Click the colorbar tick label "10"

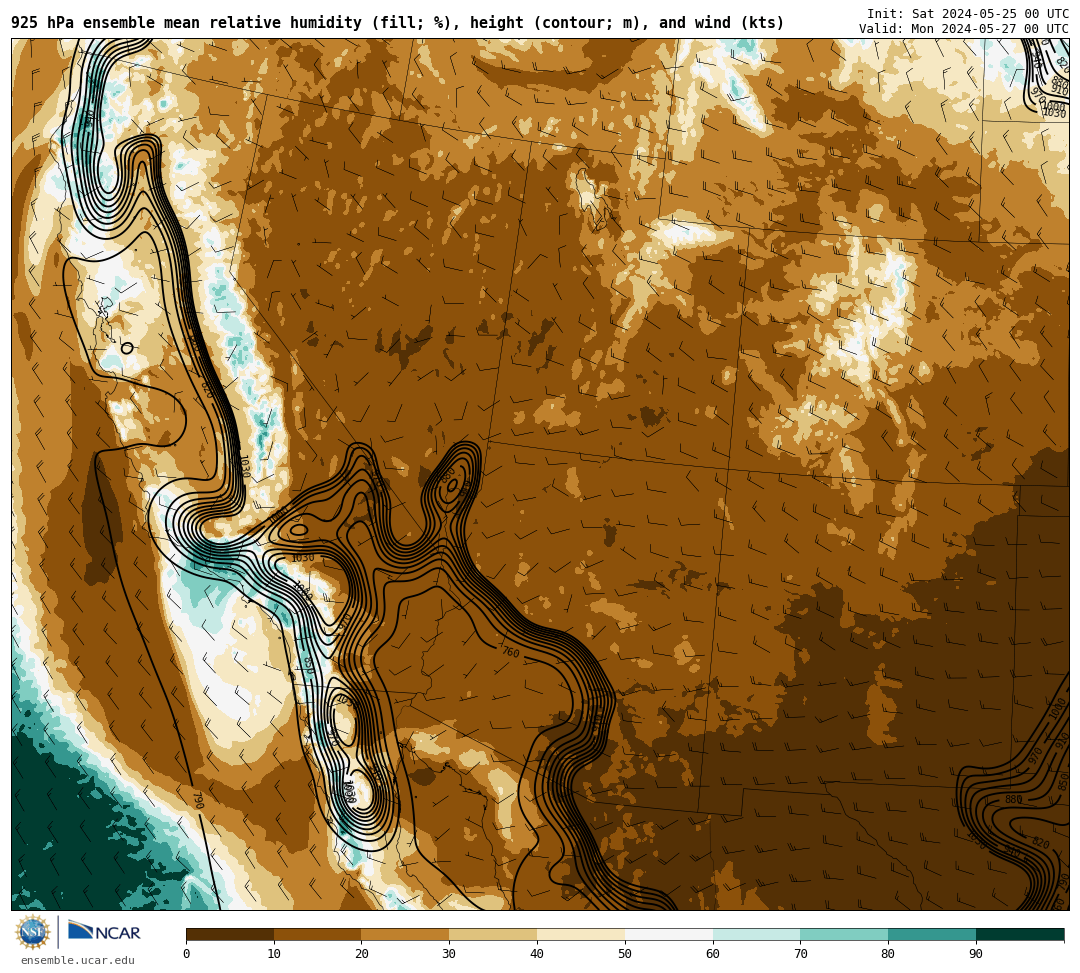coord(274,954)
